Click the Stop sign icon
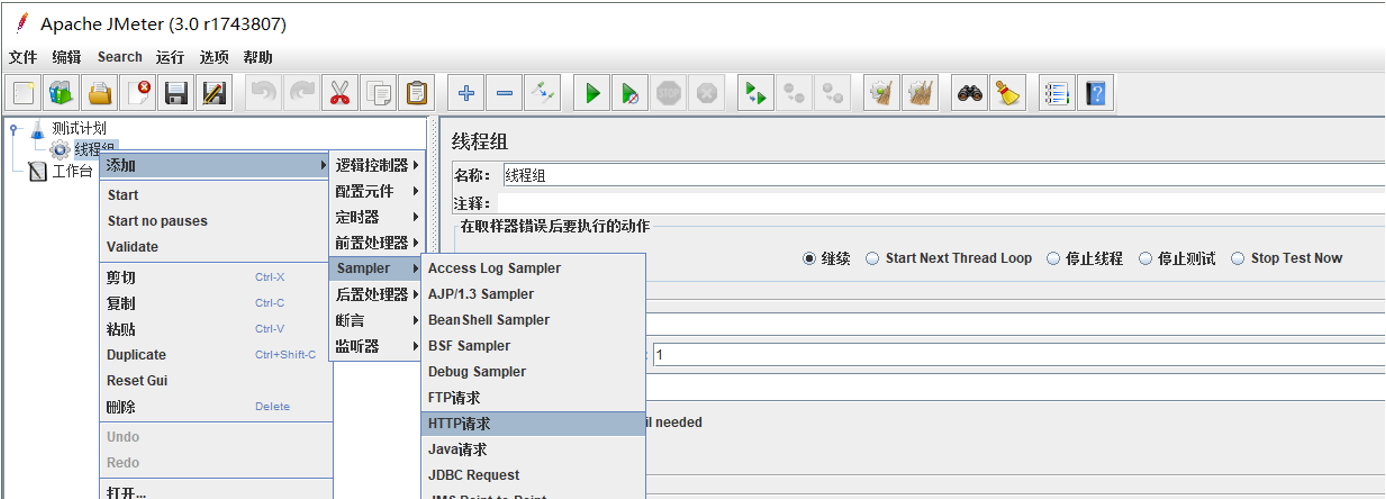 pos(668,94)
